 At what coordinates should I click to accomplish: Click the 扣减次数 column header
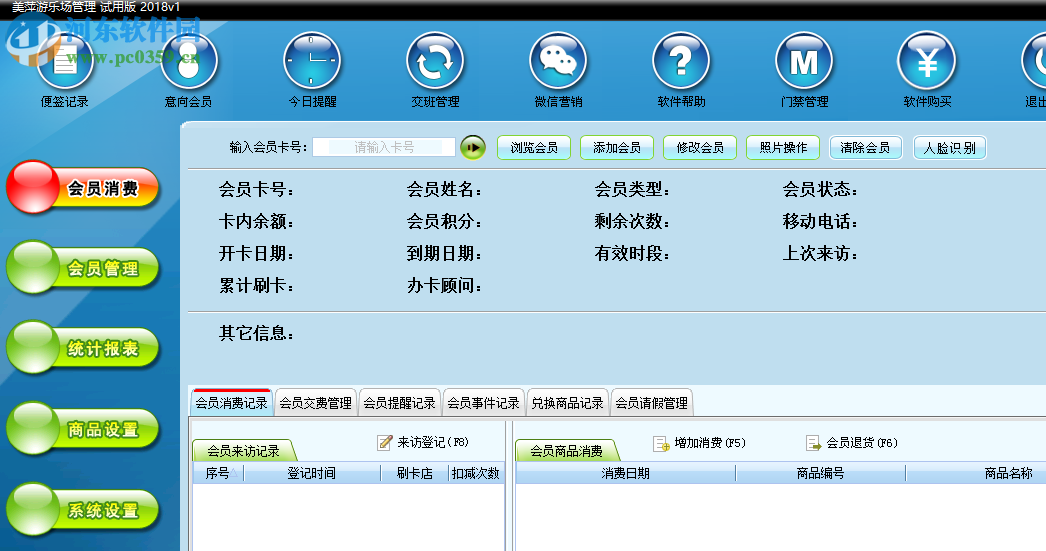coord(476,473)
